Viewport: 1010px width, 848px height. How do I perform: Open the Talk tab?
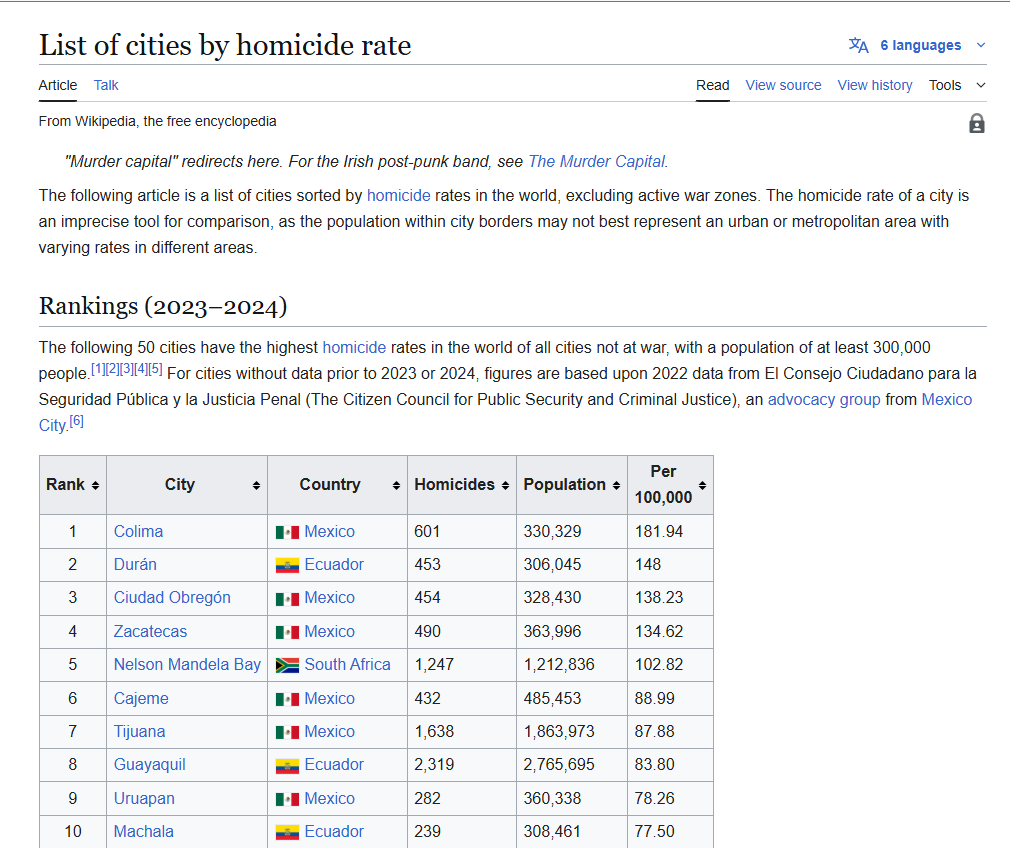pyautogui.click(x=106, y=85)
